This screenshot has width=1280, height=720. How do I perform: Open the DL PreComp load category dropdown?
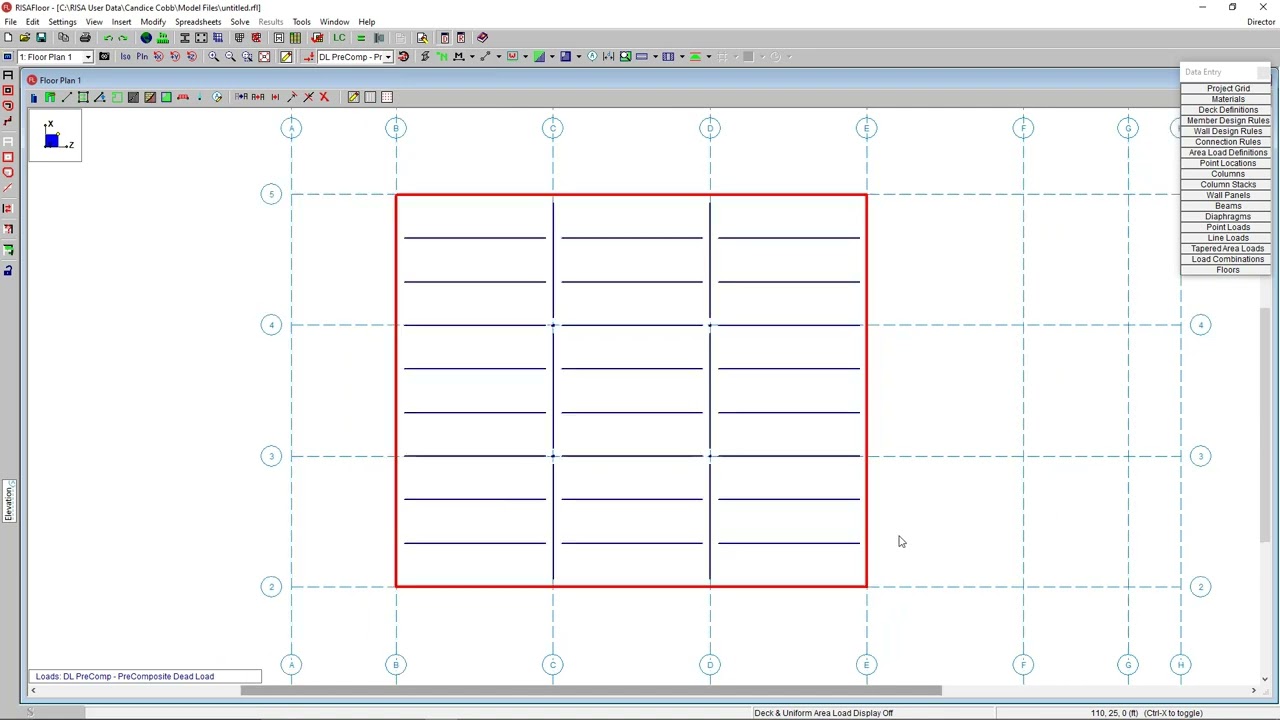(x=387, y=57)
